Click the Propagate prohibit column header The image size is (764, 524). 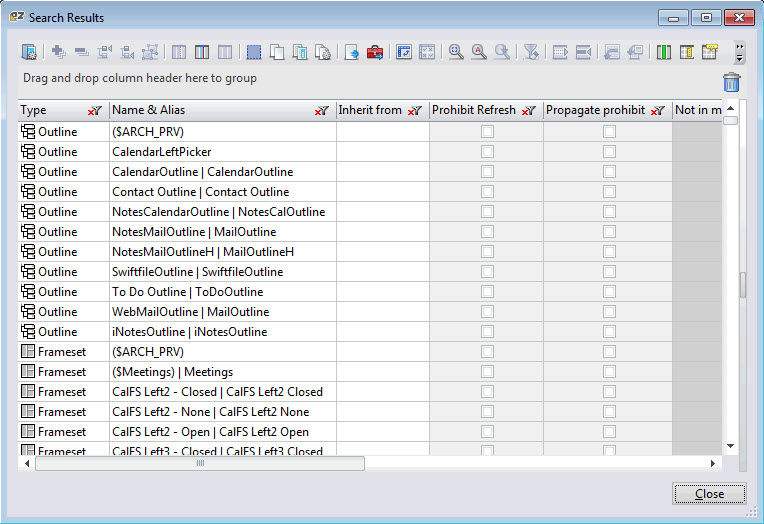[x=595, y=110]
